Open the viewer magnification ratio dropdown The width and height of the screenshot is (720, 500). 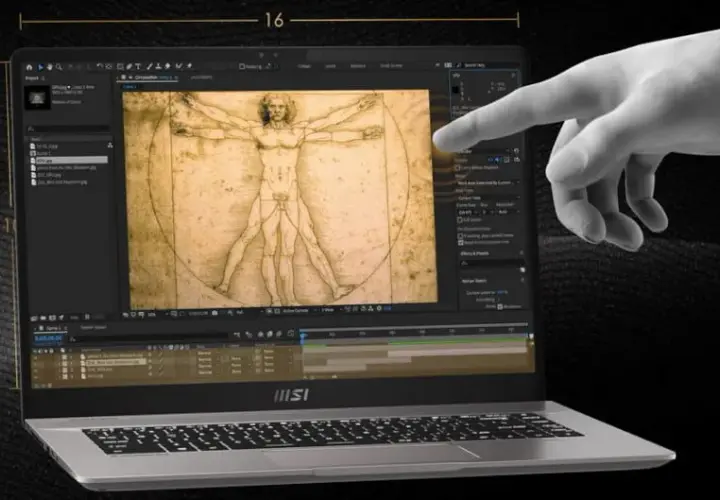tap(154, 315)
